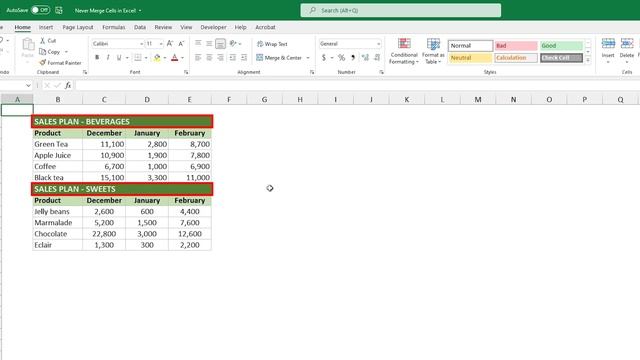Expand the cell Styles gallery
Screen dimensions: 640x360
(588, 60)
